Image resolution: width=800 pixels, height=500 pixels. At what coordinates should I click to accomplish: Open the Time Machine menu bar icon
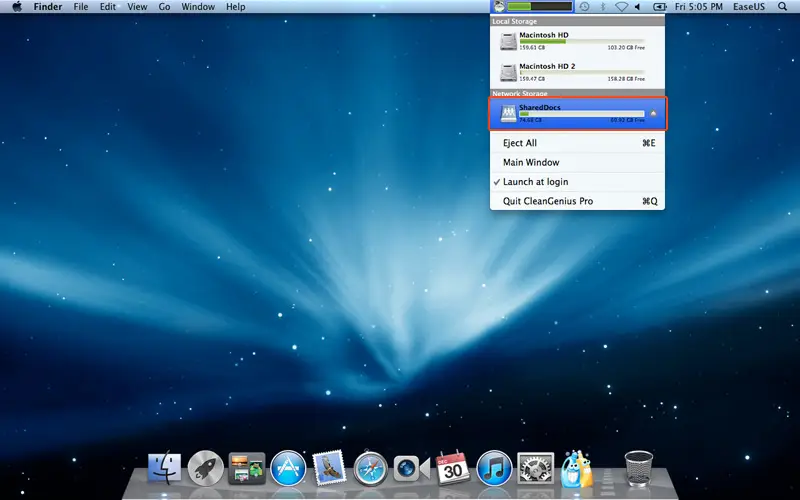[x=584, y=7]
